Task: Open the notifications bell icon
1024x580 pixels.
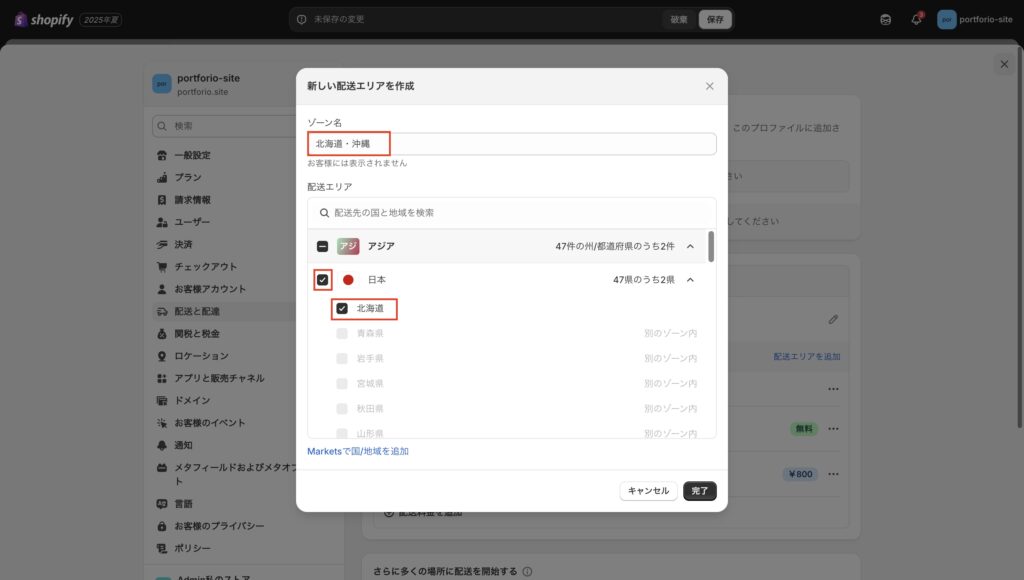Action: (x=916, y=20)
